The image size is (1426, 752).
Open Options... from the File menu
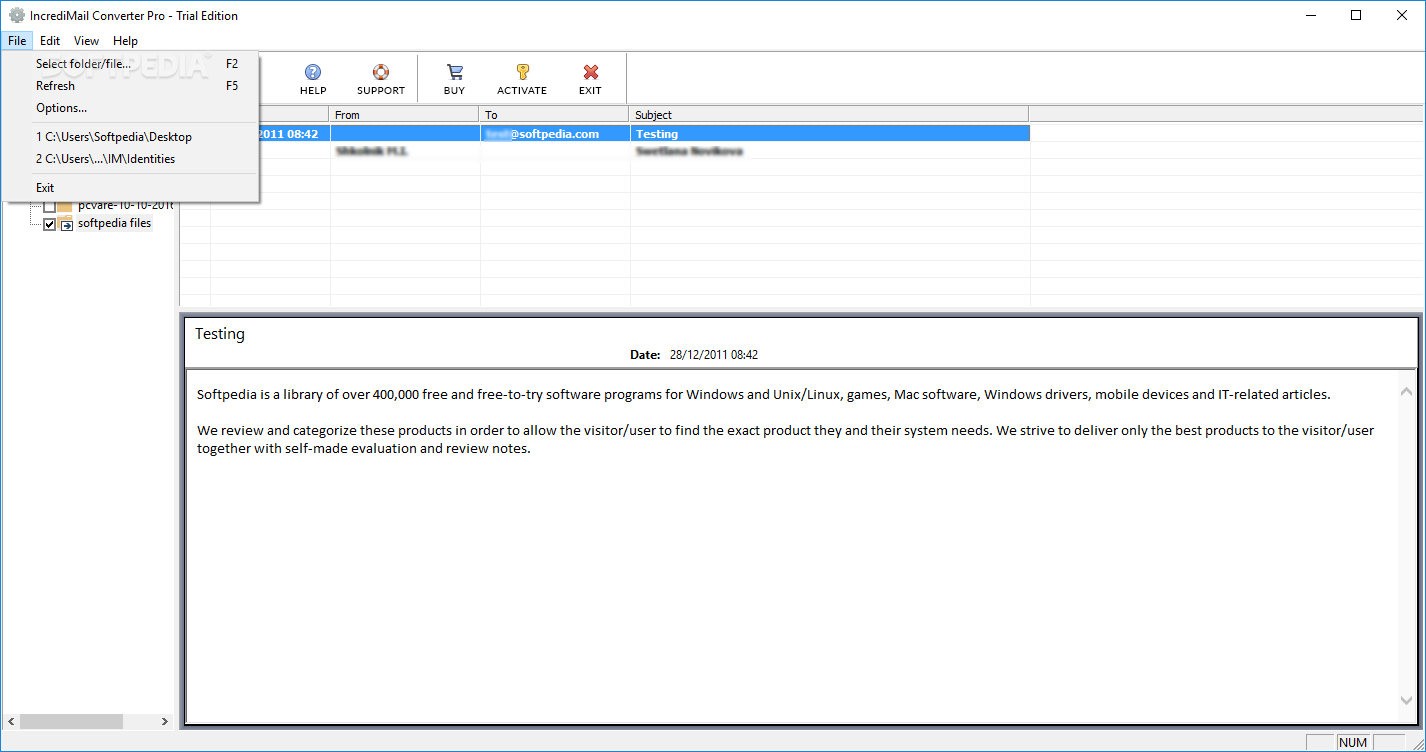coord(131,108)
